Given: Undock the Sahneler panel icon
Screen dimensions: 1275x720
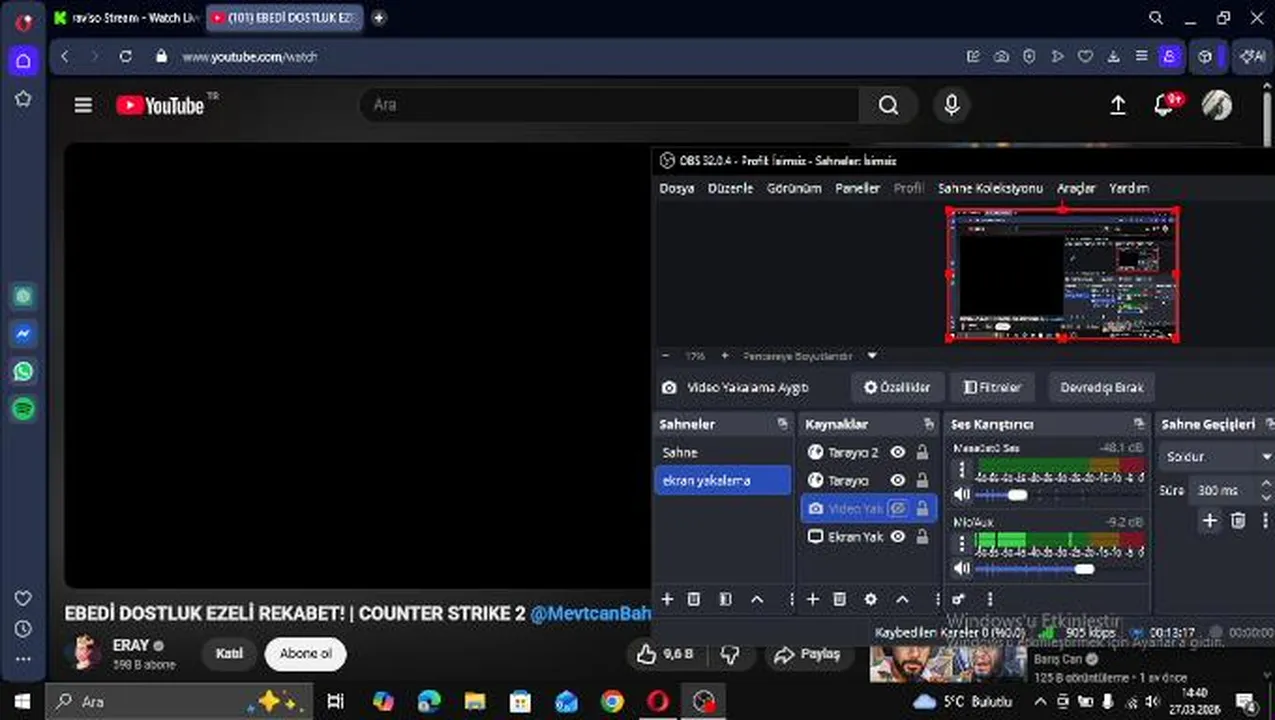Looking at the screenshot, I should click(x=782, y=425).
